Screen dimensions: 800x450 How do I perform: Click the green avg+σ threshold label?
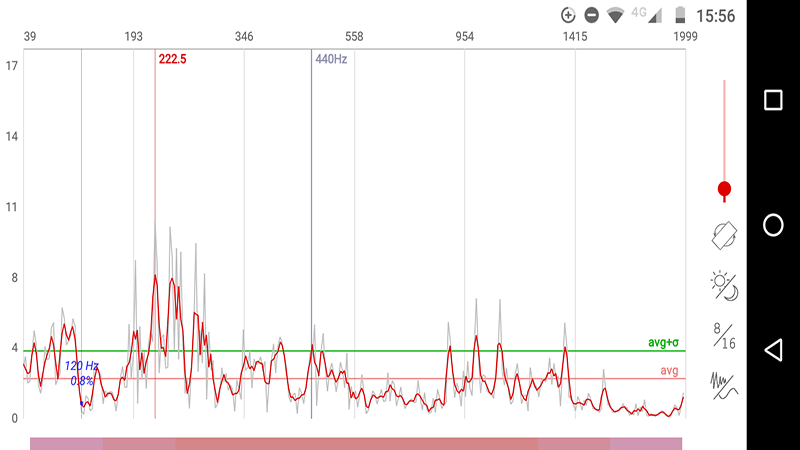[x=663, y=343]
